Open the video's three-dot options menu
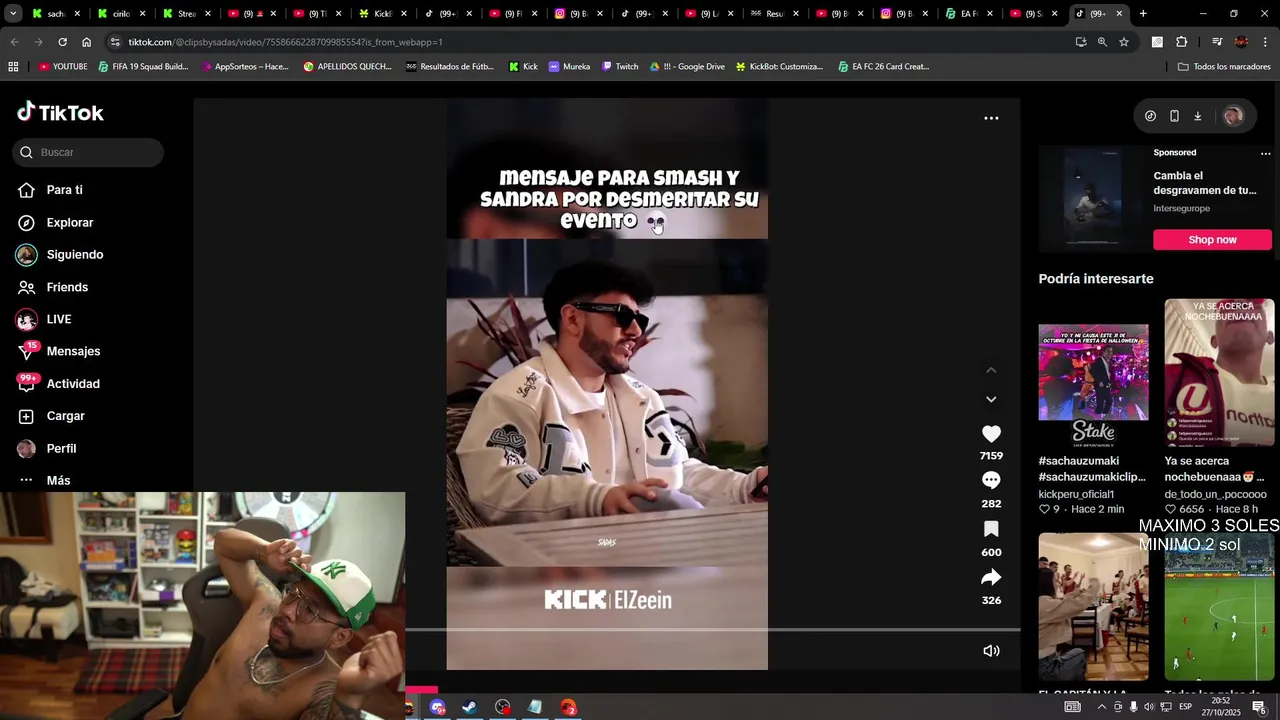 [991, 118]
